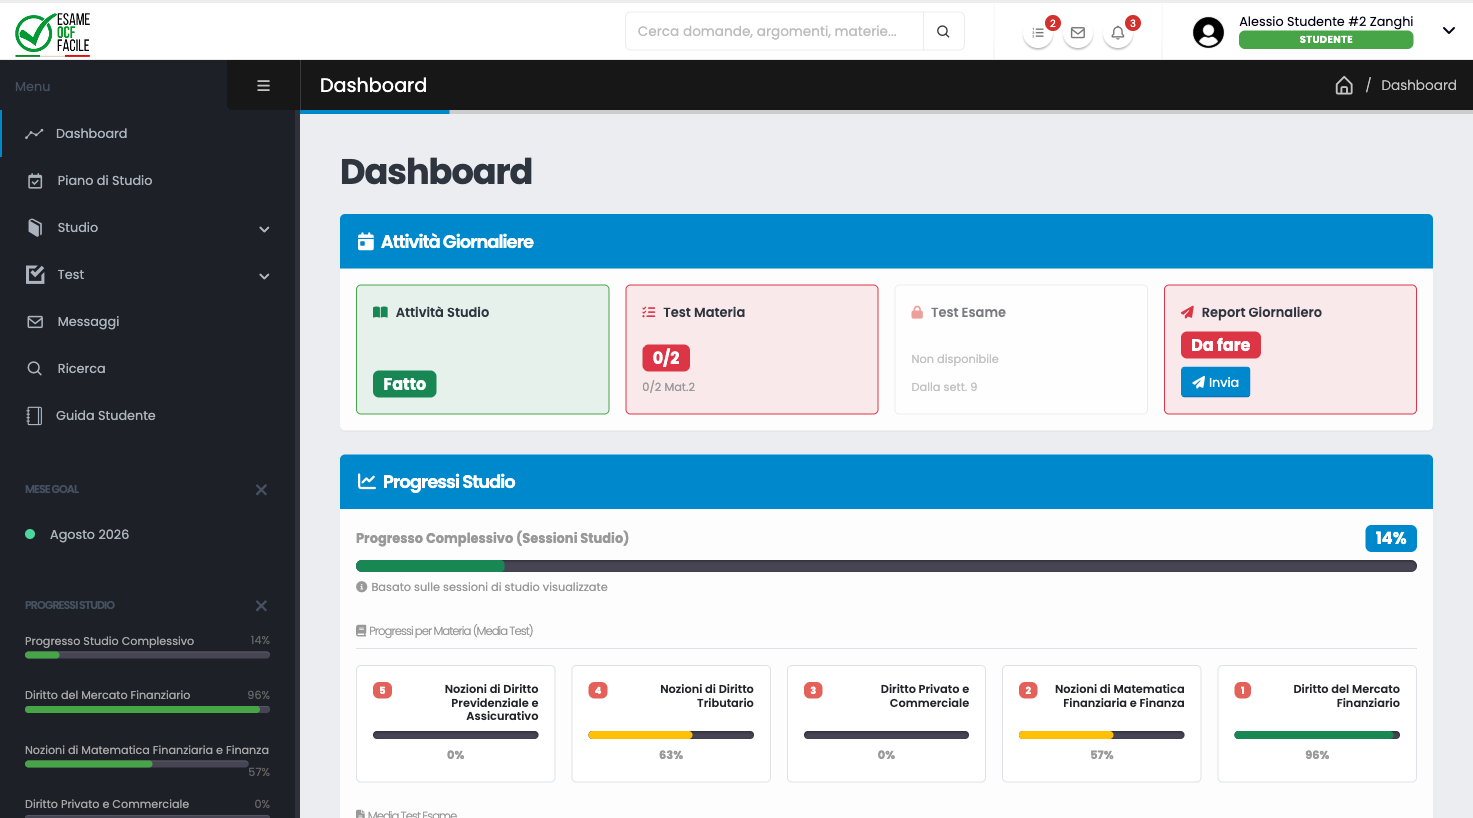Dismiss the MESE GOAL panel with the X
Viewport: 1473px width, 818px height.
coord(261,489)
